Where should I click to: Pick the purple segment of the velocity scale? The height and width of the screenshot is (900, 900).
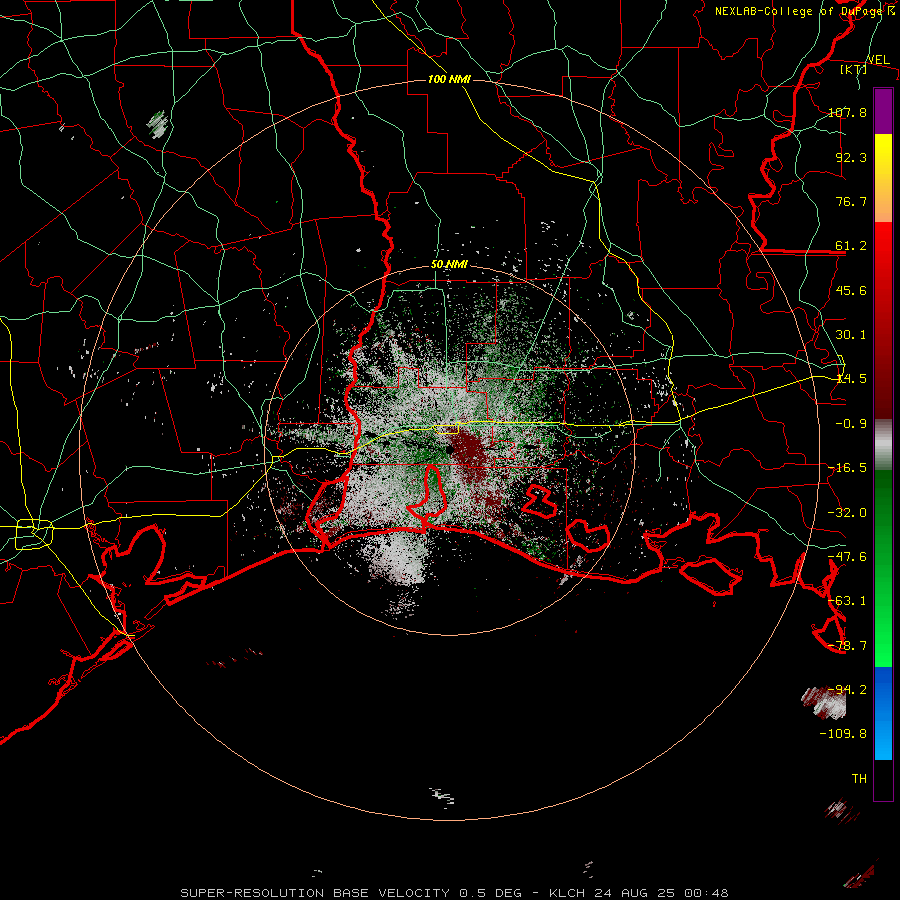pos(883,111)
